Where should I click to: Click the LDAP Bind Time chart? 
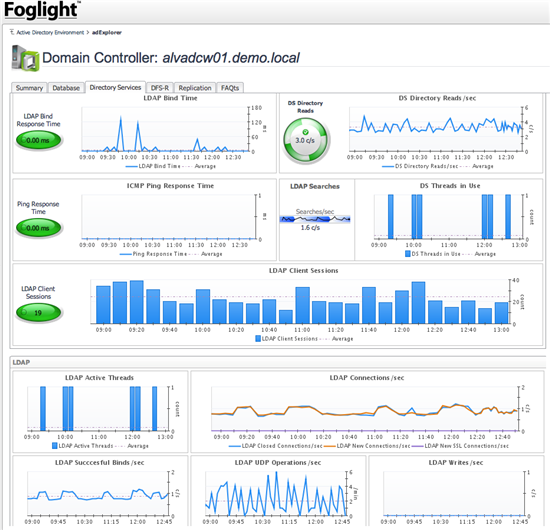[x=165, y=129]
